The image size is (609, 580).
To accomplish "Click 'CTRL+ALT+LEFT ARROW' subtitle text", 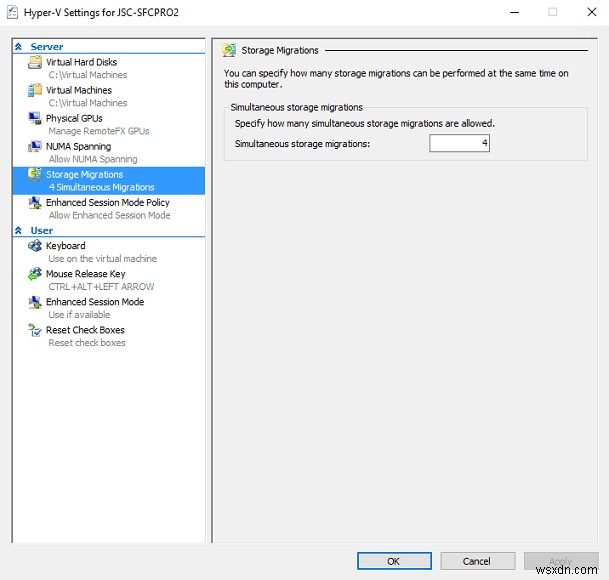I will tap(101, 287).
